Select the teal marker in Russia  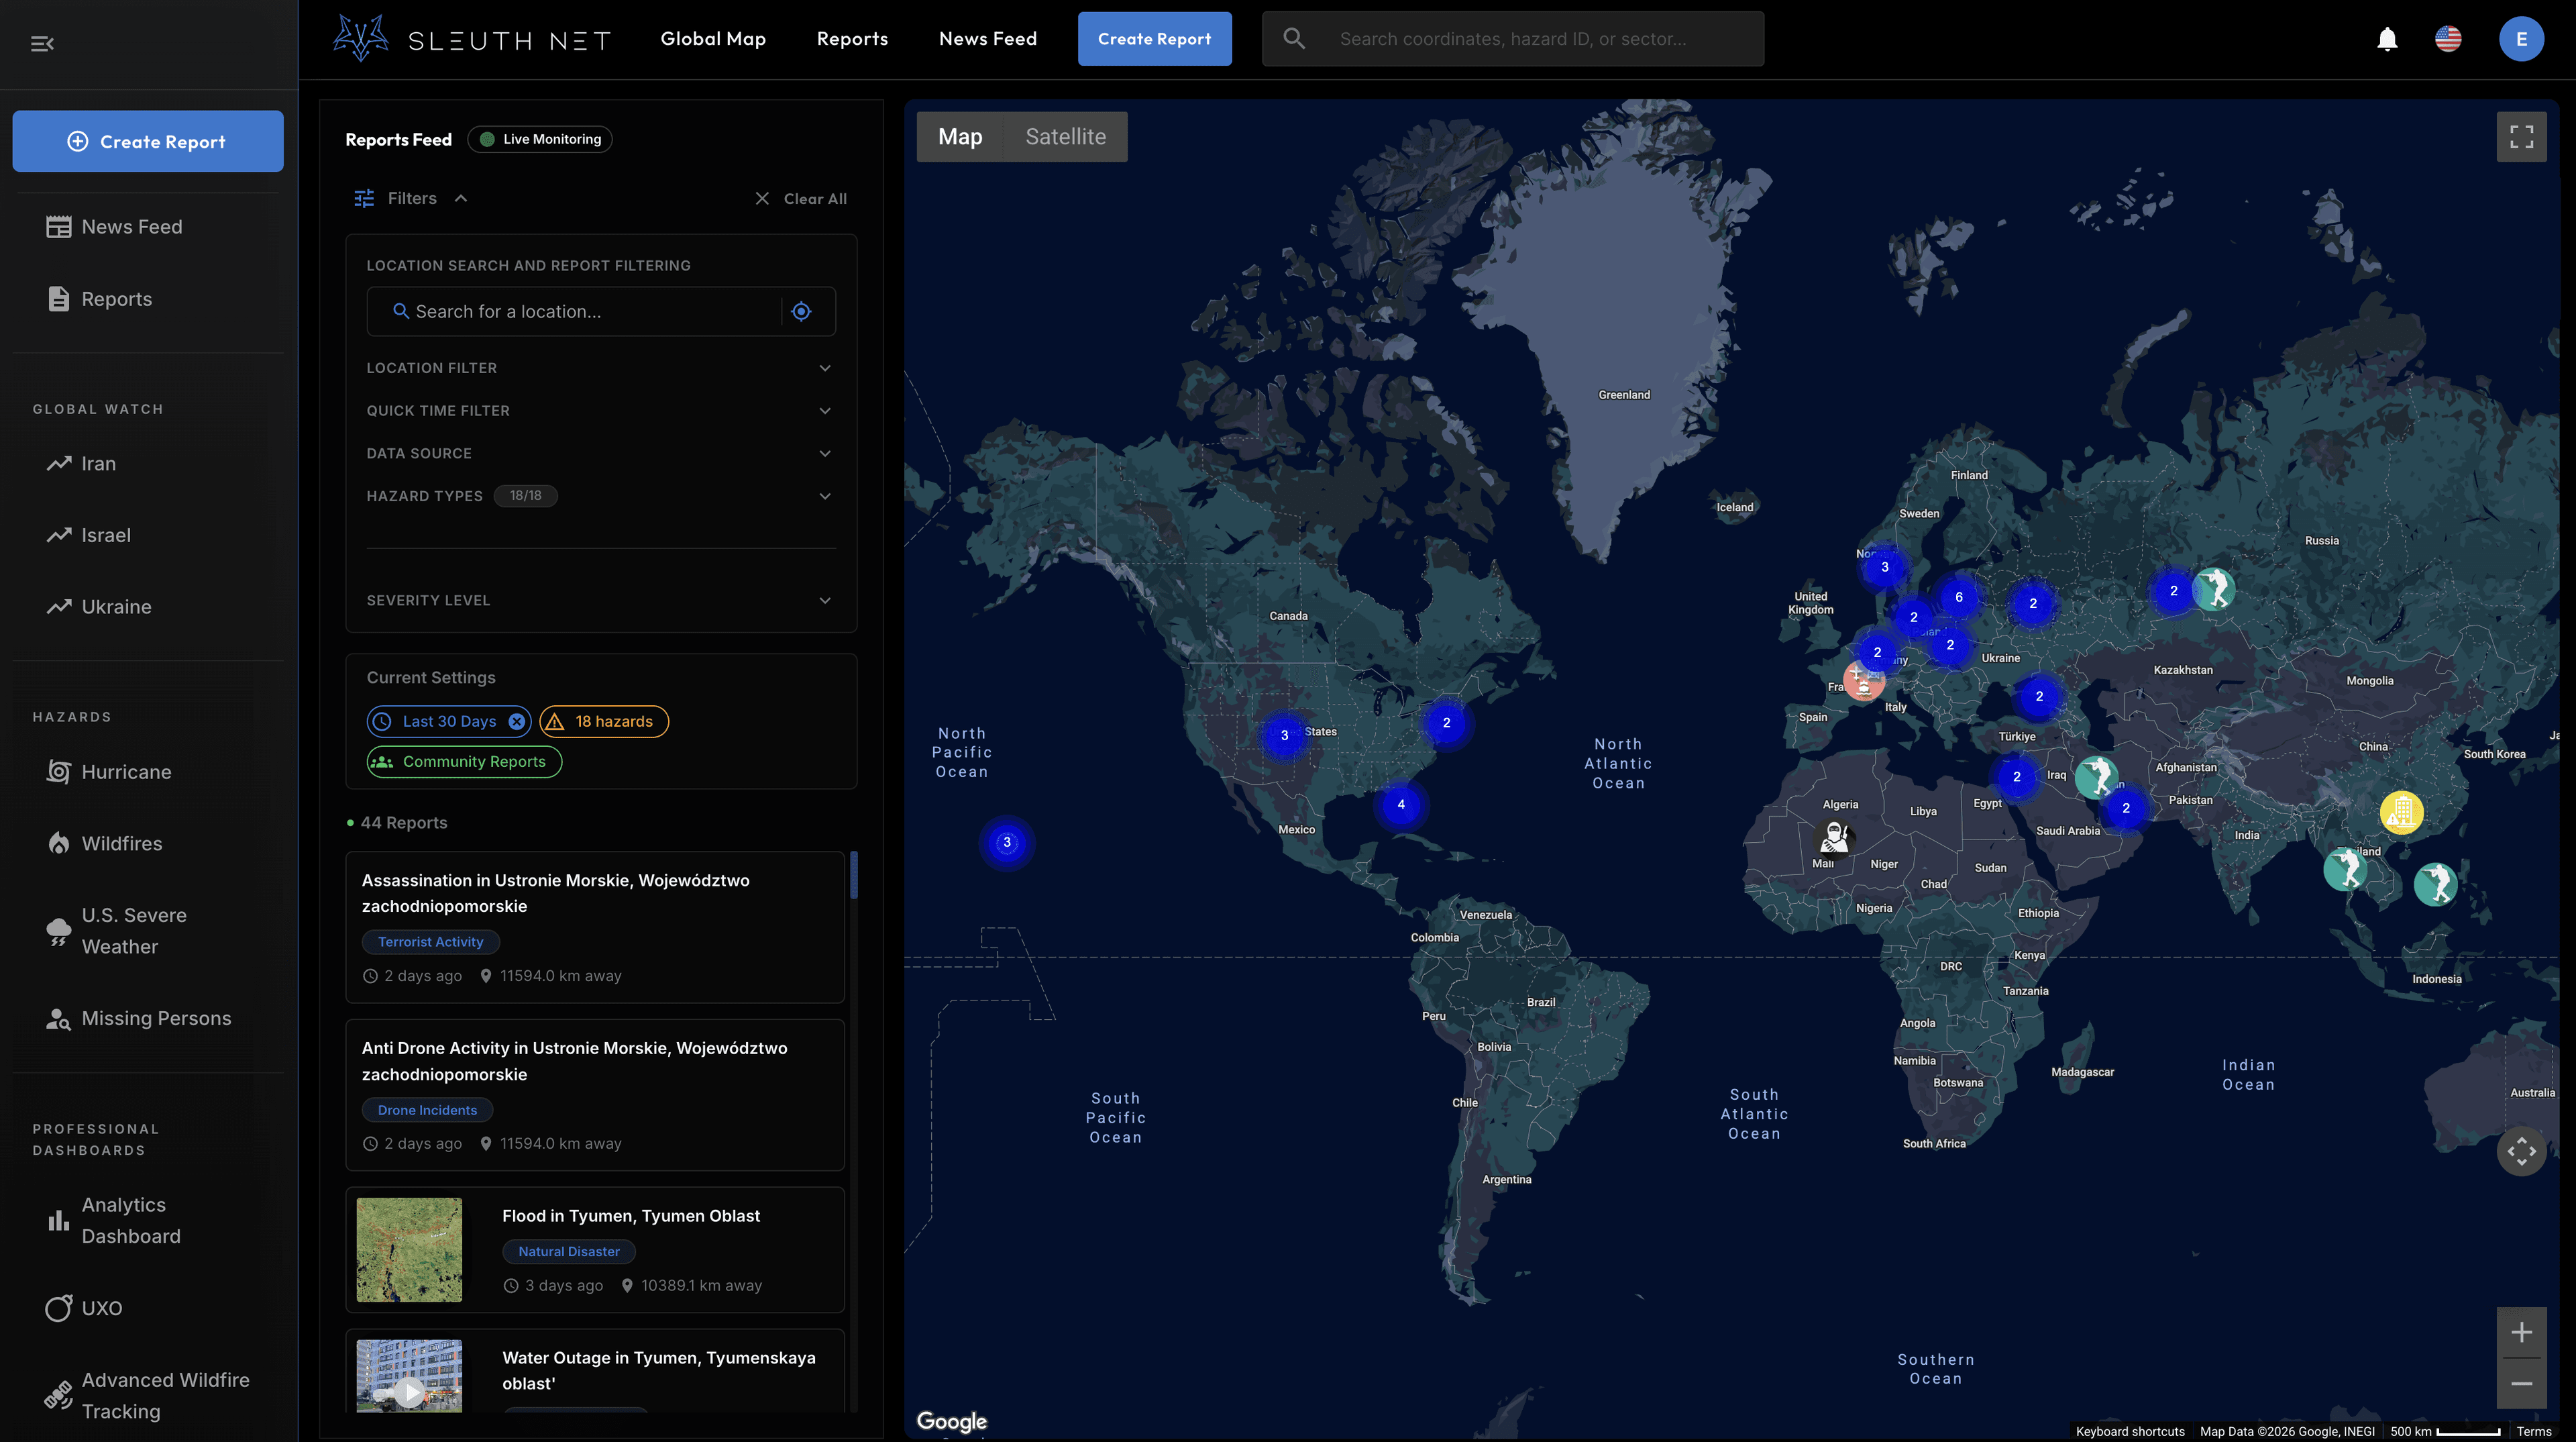pos(2213,589)
